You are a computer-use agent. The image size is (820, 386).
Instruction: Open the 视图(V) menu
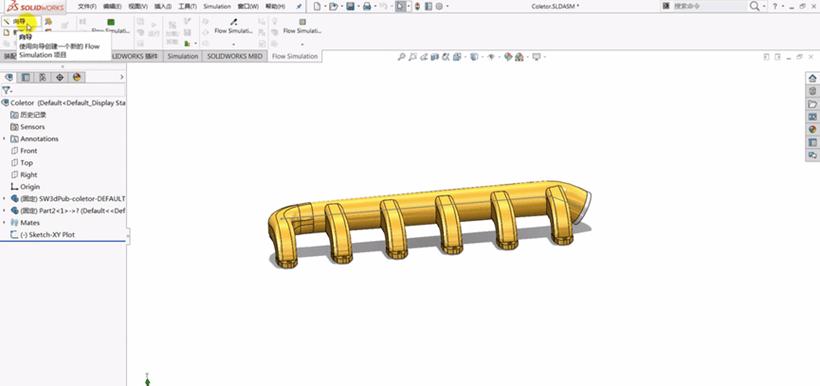click(138, 6)
